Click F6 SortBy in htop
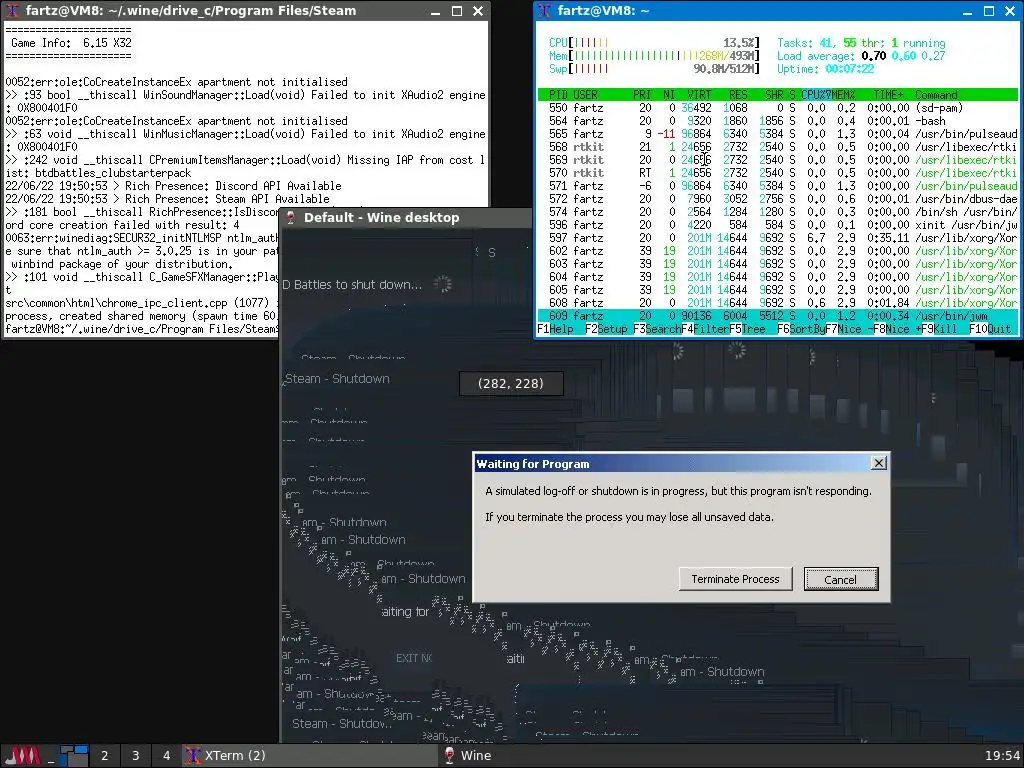The height and width of the screenshot is (768, 1024). [801, 329]
